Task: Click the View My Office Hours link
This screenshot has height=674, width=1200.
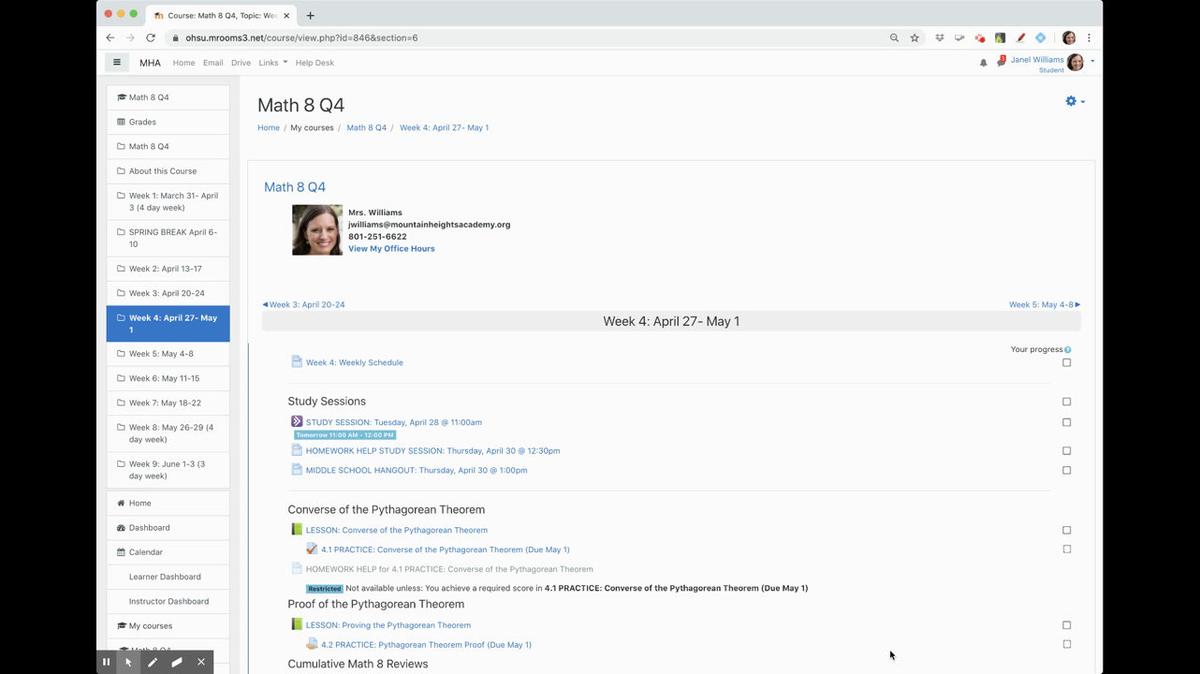Action: coord(391,248)
